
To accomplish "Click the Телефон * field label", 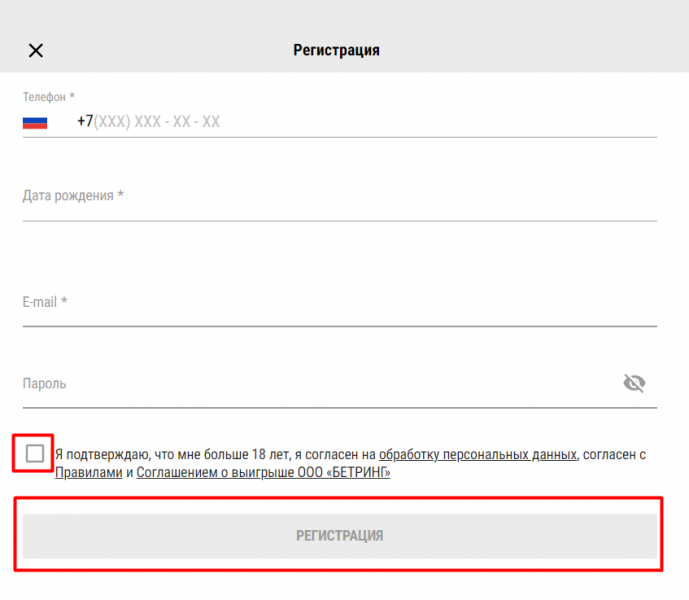I will [x=49, y=97].
